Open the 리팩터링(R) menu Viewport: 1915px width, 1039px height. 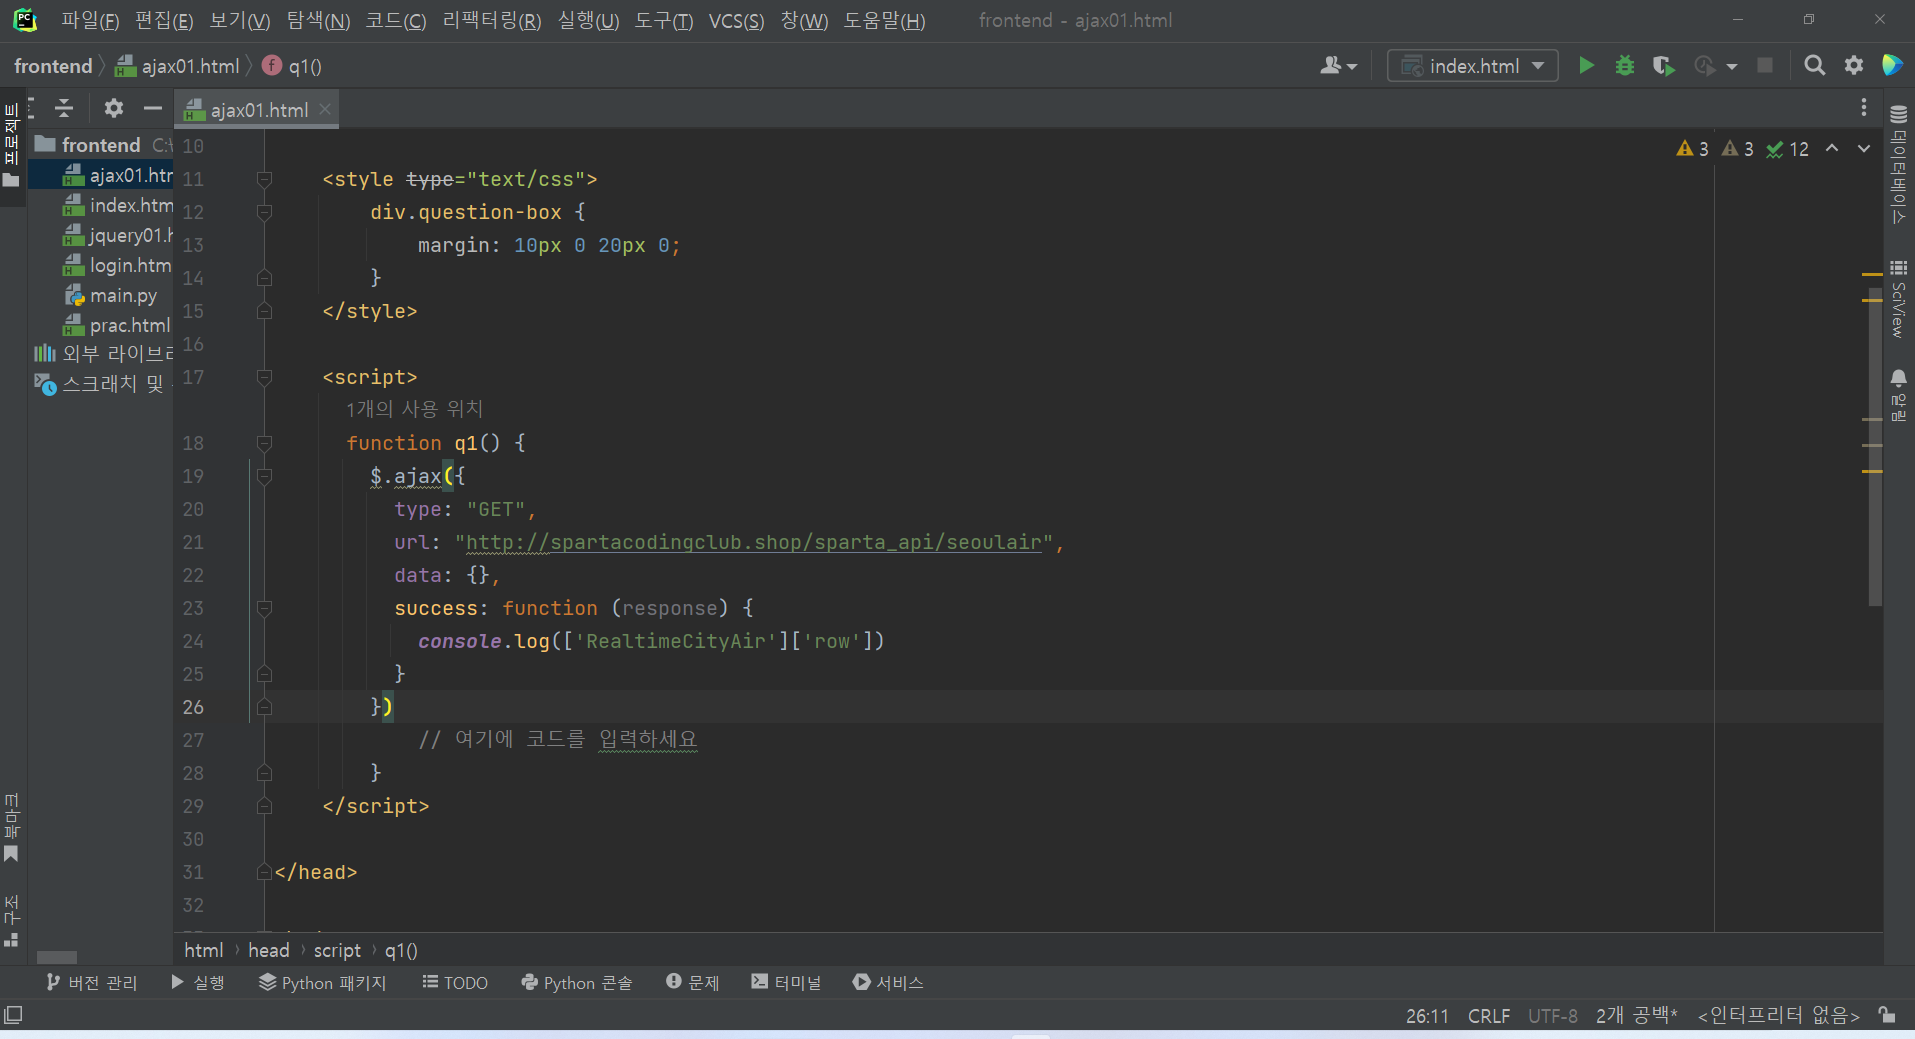(x=492, y=21)
